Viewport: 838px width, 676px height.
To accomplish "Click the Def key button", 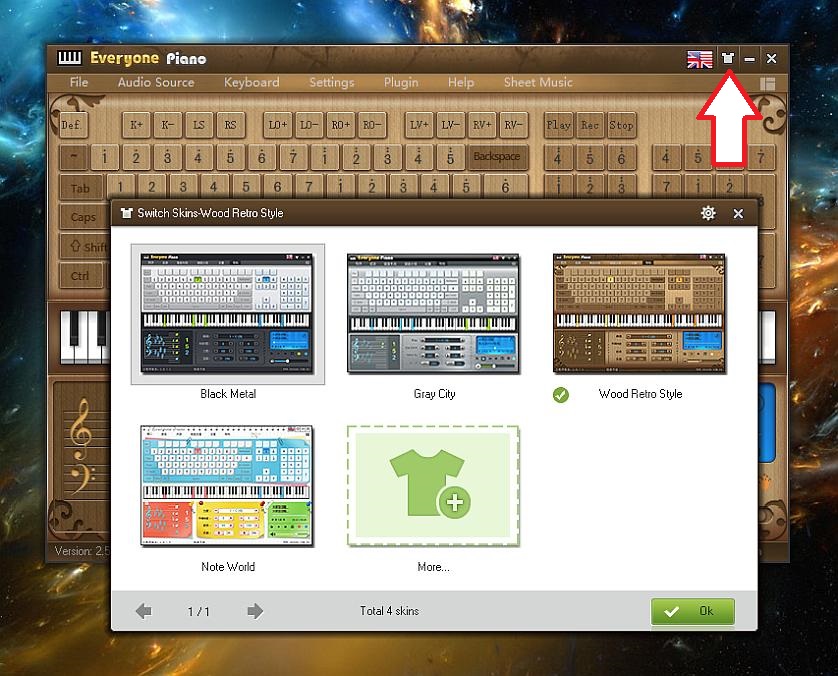I will pyautogui.click(x=73, y=125).
